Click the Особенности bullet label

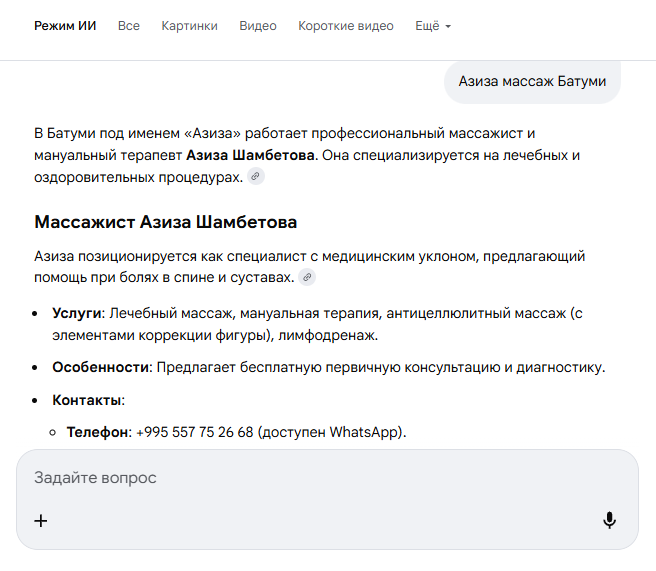[100, 367]
